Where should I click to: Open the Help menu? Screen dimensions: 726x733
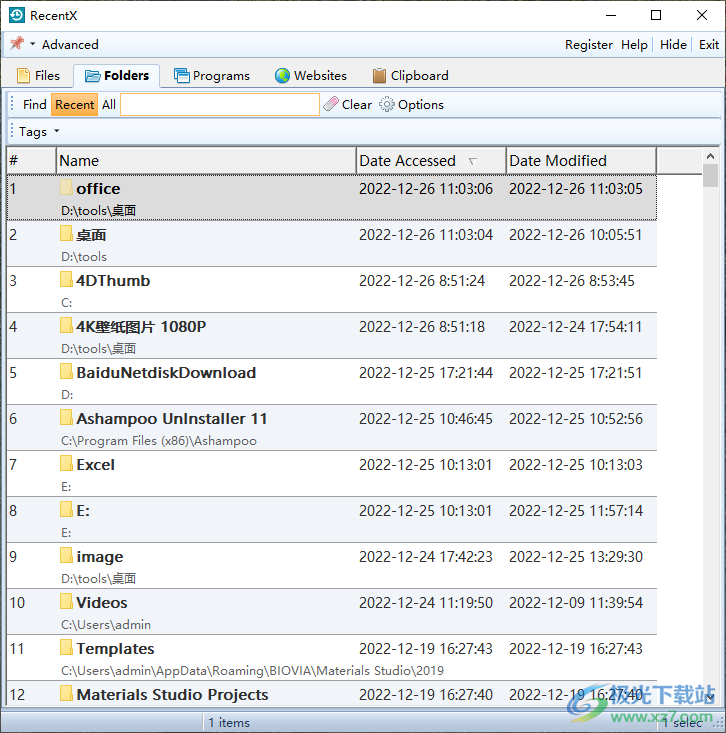click(634, 44)
